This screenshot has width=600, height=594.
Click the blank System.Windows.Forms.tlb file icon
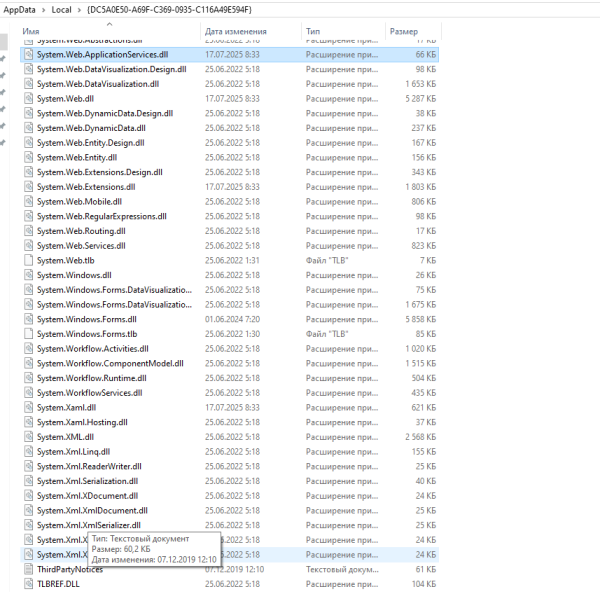pos(28,334)
